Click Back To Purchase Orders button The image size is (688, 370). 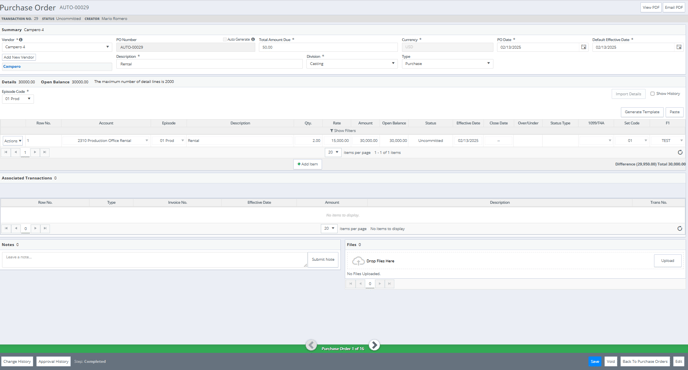(x=645, y=361)
